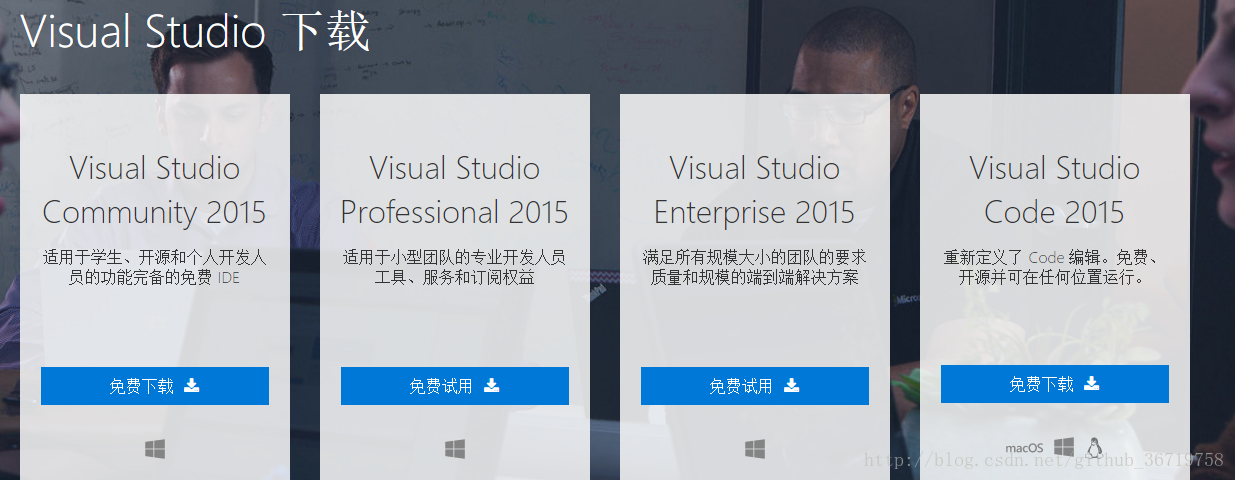The width and height of the screenshot is (1235, 480).
Task: Click download arrow icon in Community button
Action: coord(192,385)
